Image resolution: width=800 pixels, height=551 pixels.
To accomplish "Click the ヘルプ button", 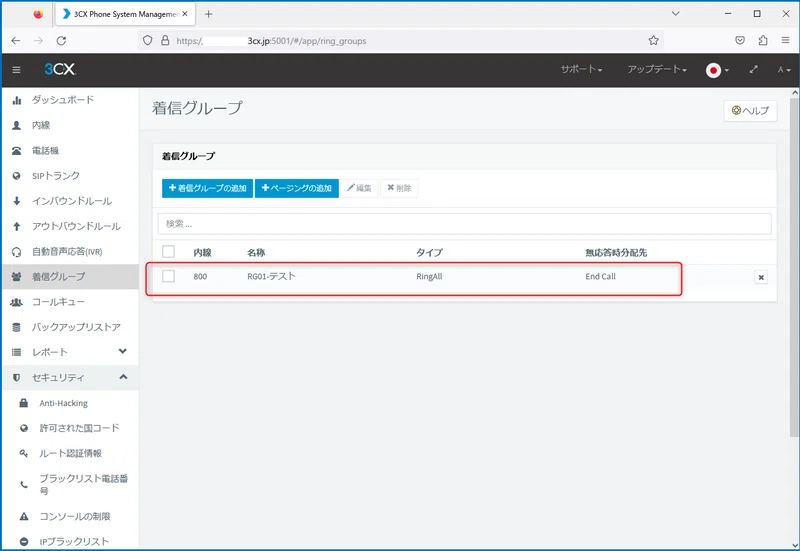I will point(750,110).
